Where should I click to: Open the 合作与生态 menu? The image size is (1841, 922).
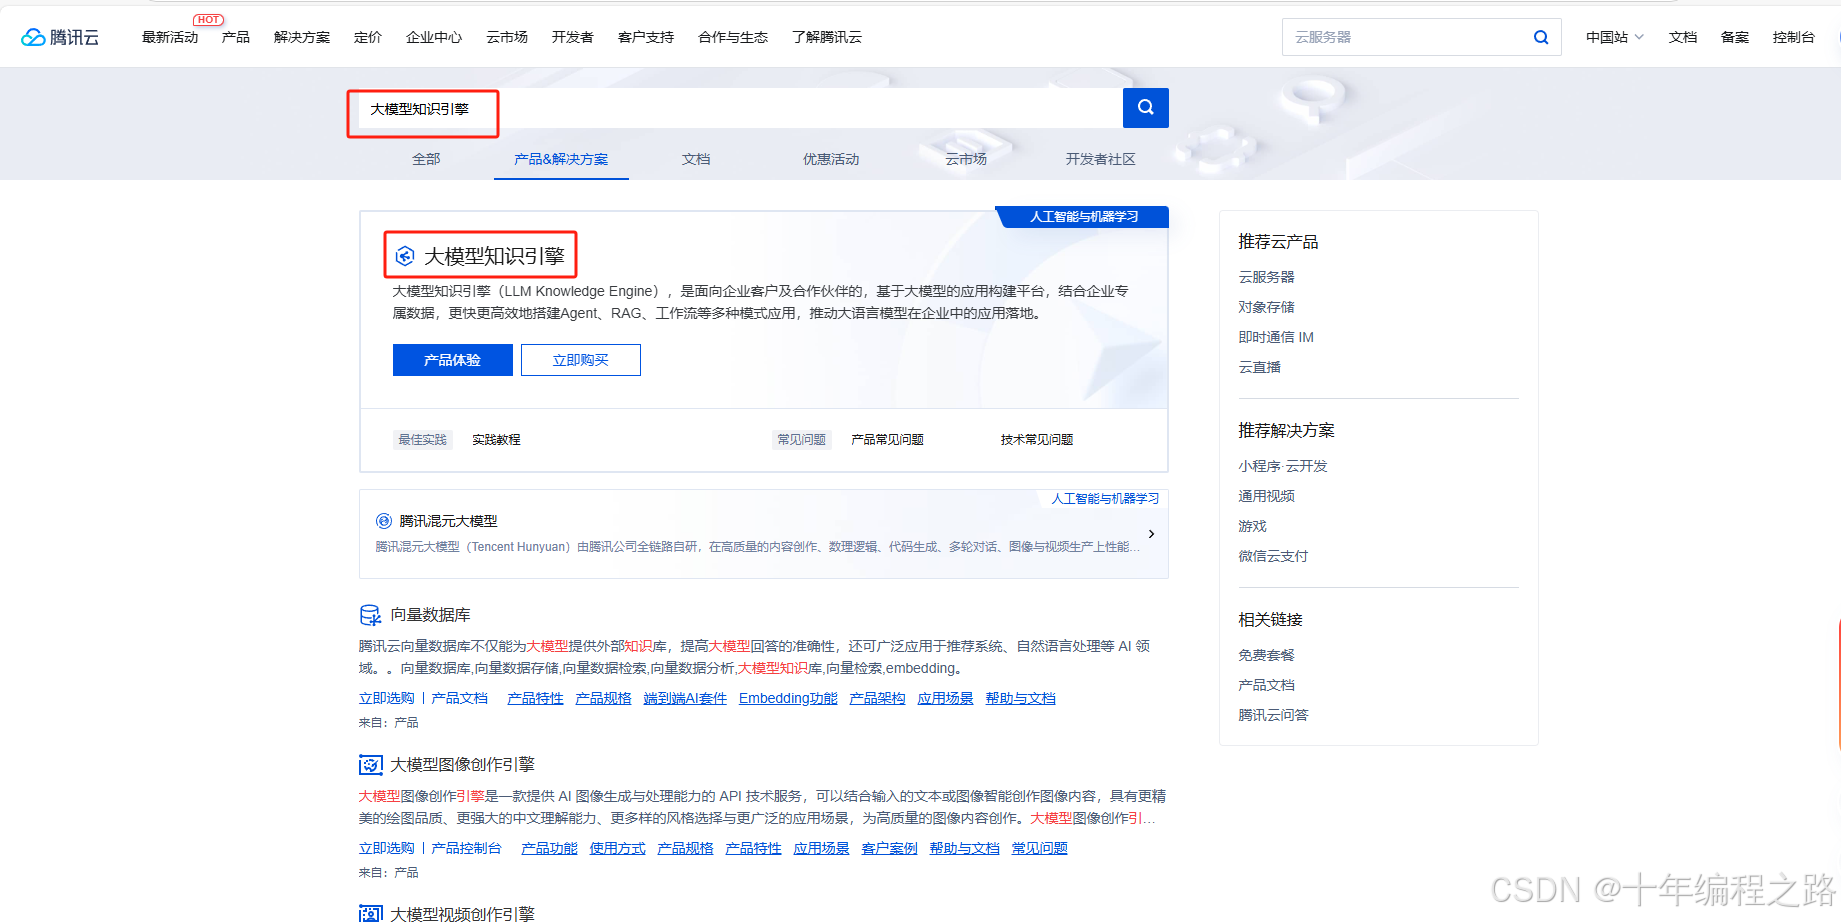[x=733, y=37]
